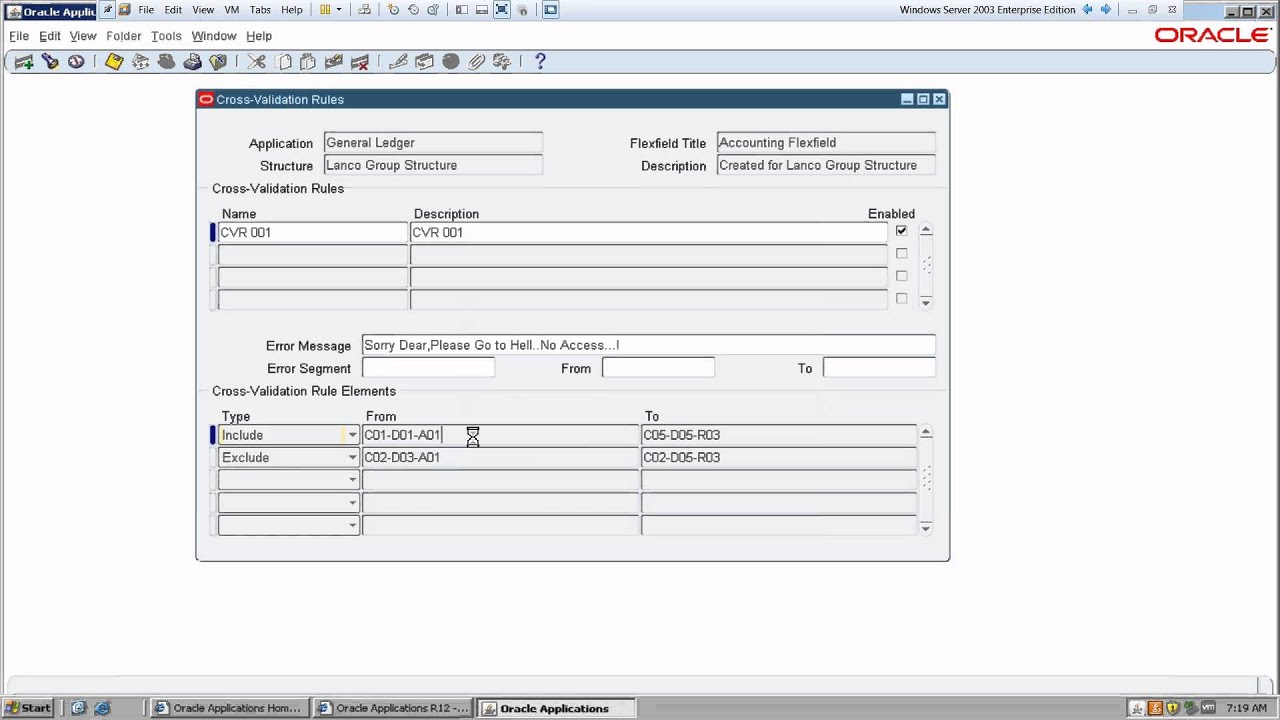Click the VM pause button icon
Screen dimensions: 1280x720
pos(325,10)
